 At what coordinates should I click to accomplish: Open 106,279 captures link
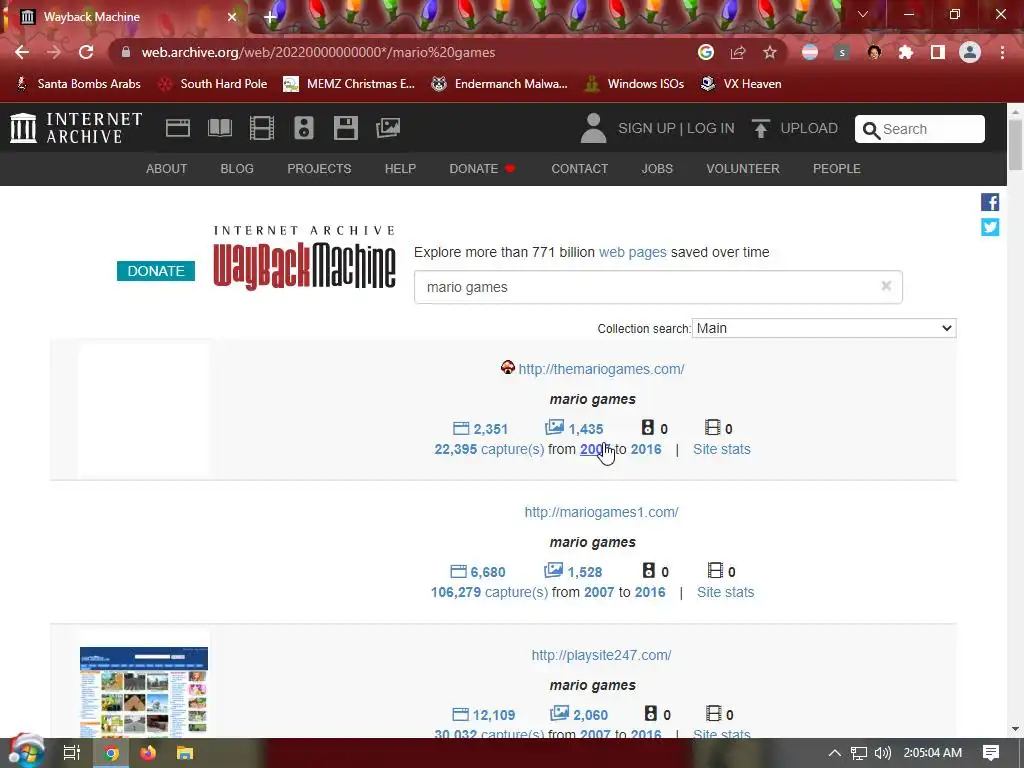click(x=489, y=592)
